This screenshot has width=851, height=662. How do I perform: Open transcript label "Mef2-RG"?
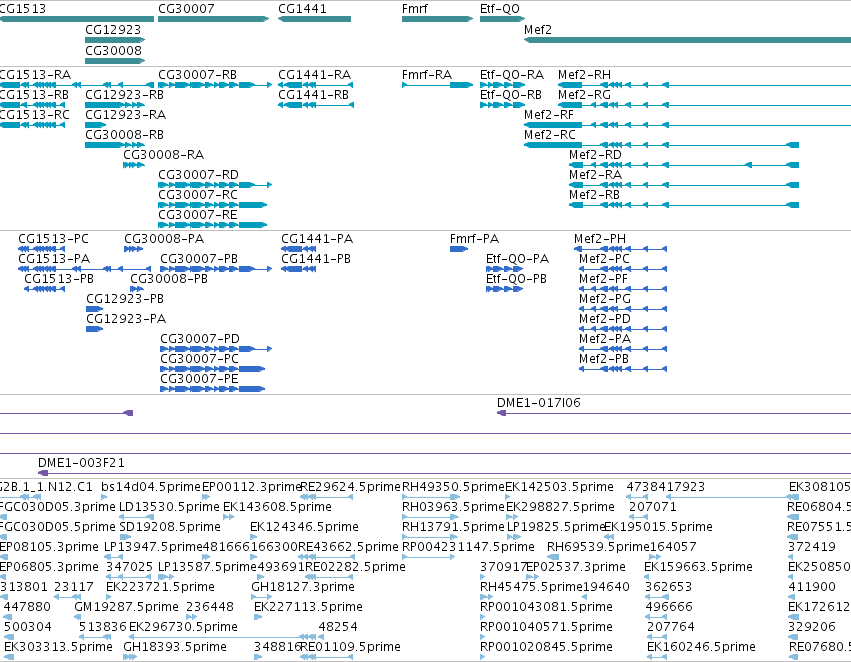[584, 95]
